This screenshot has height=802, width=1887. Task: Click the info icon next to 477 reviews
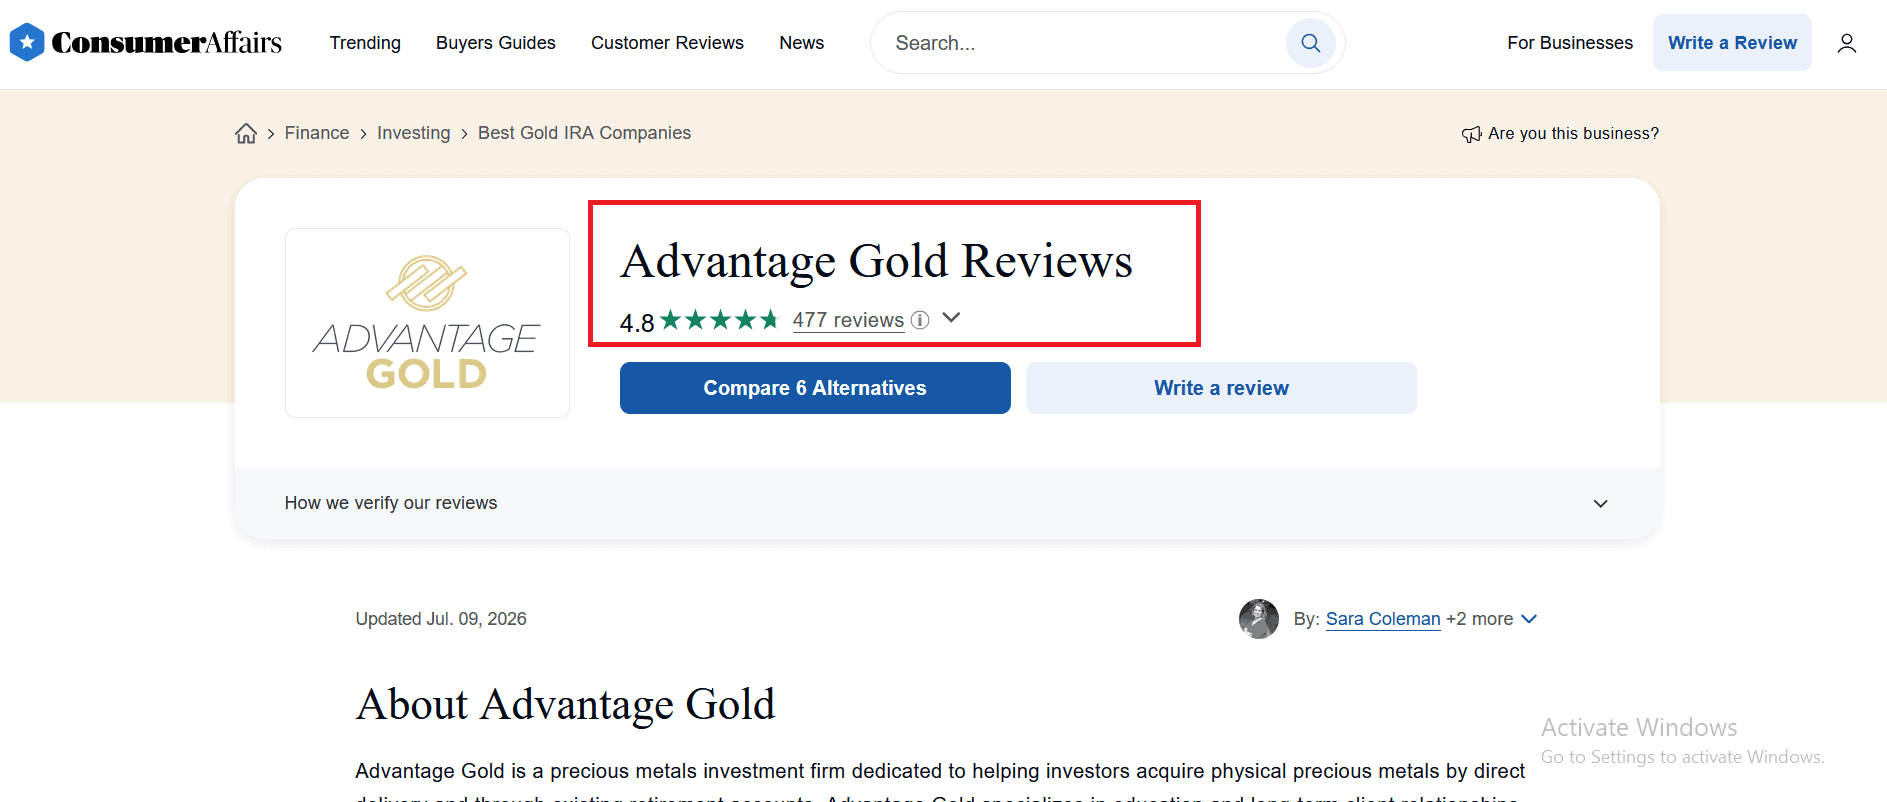[920, 320]
